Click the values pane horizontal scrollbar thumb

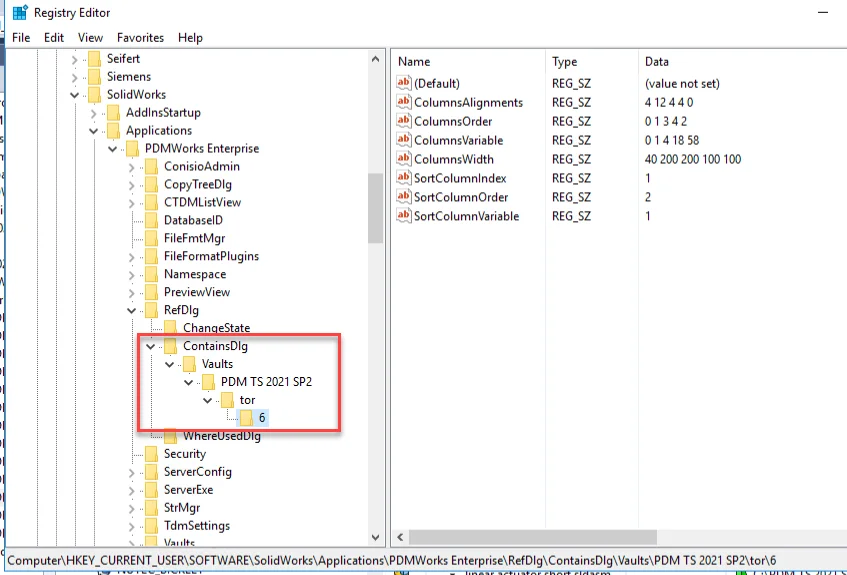tap(533, 537)
